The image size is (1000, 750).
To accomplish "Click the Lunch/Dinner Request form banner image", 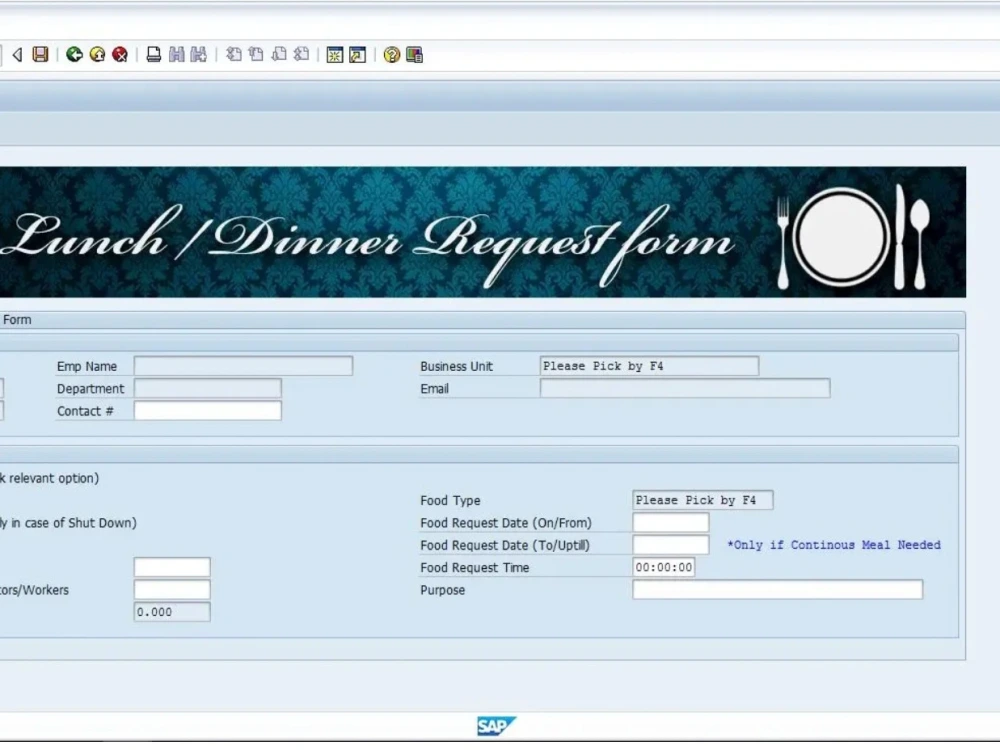I will pos(483,232).
